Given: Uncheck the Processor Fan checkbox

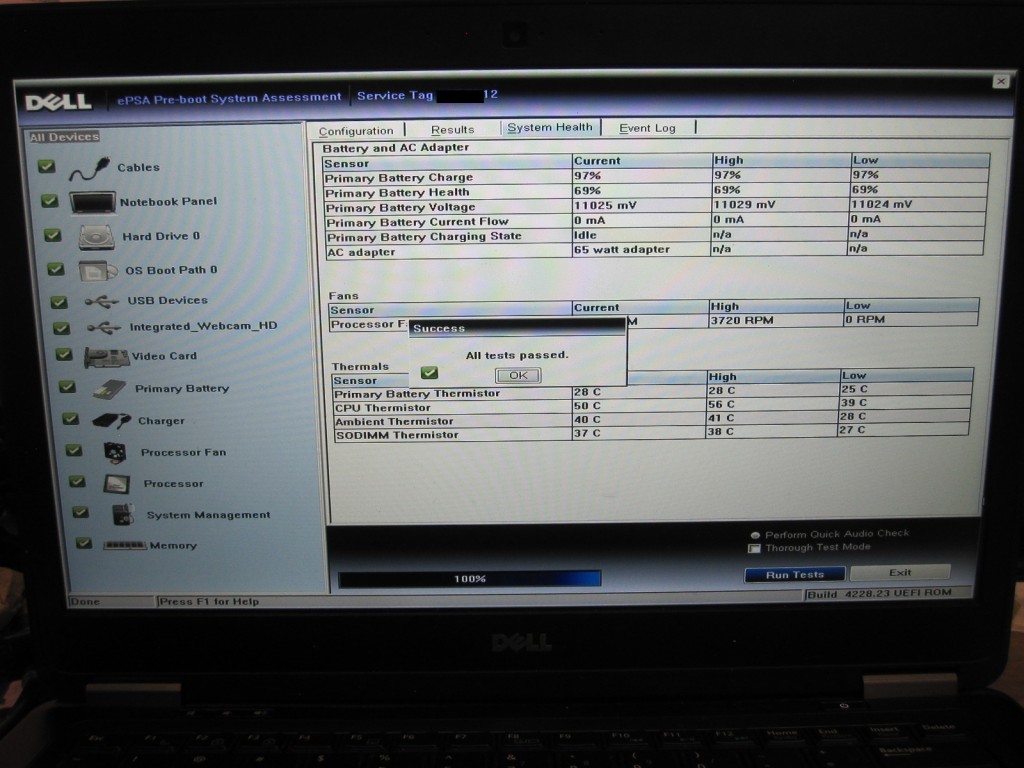Looking at the screenshot, I should [74, 450].
